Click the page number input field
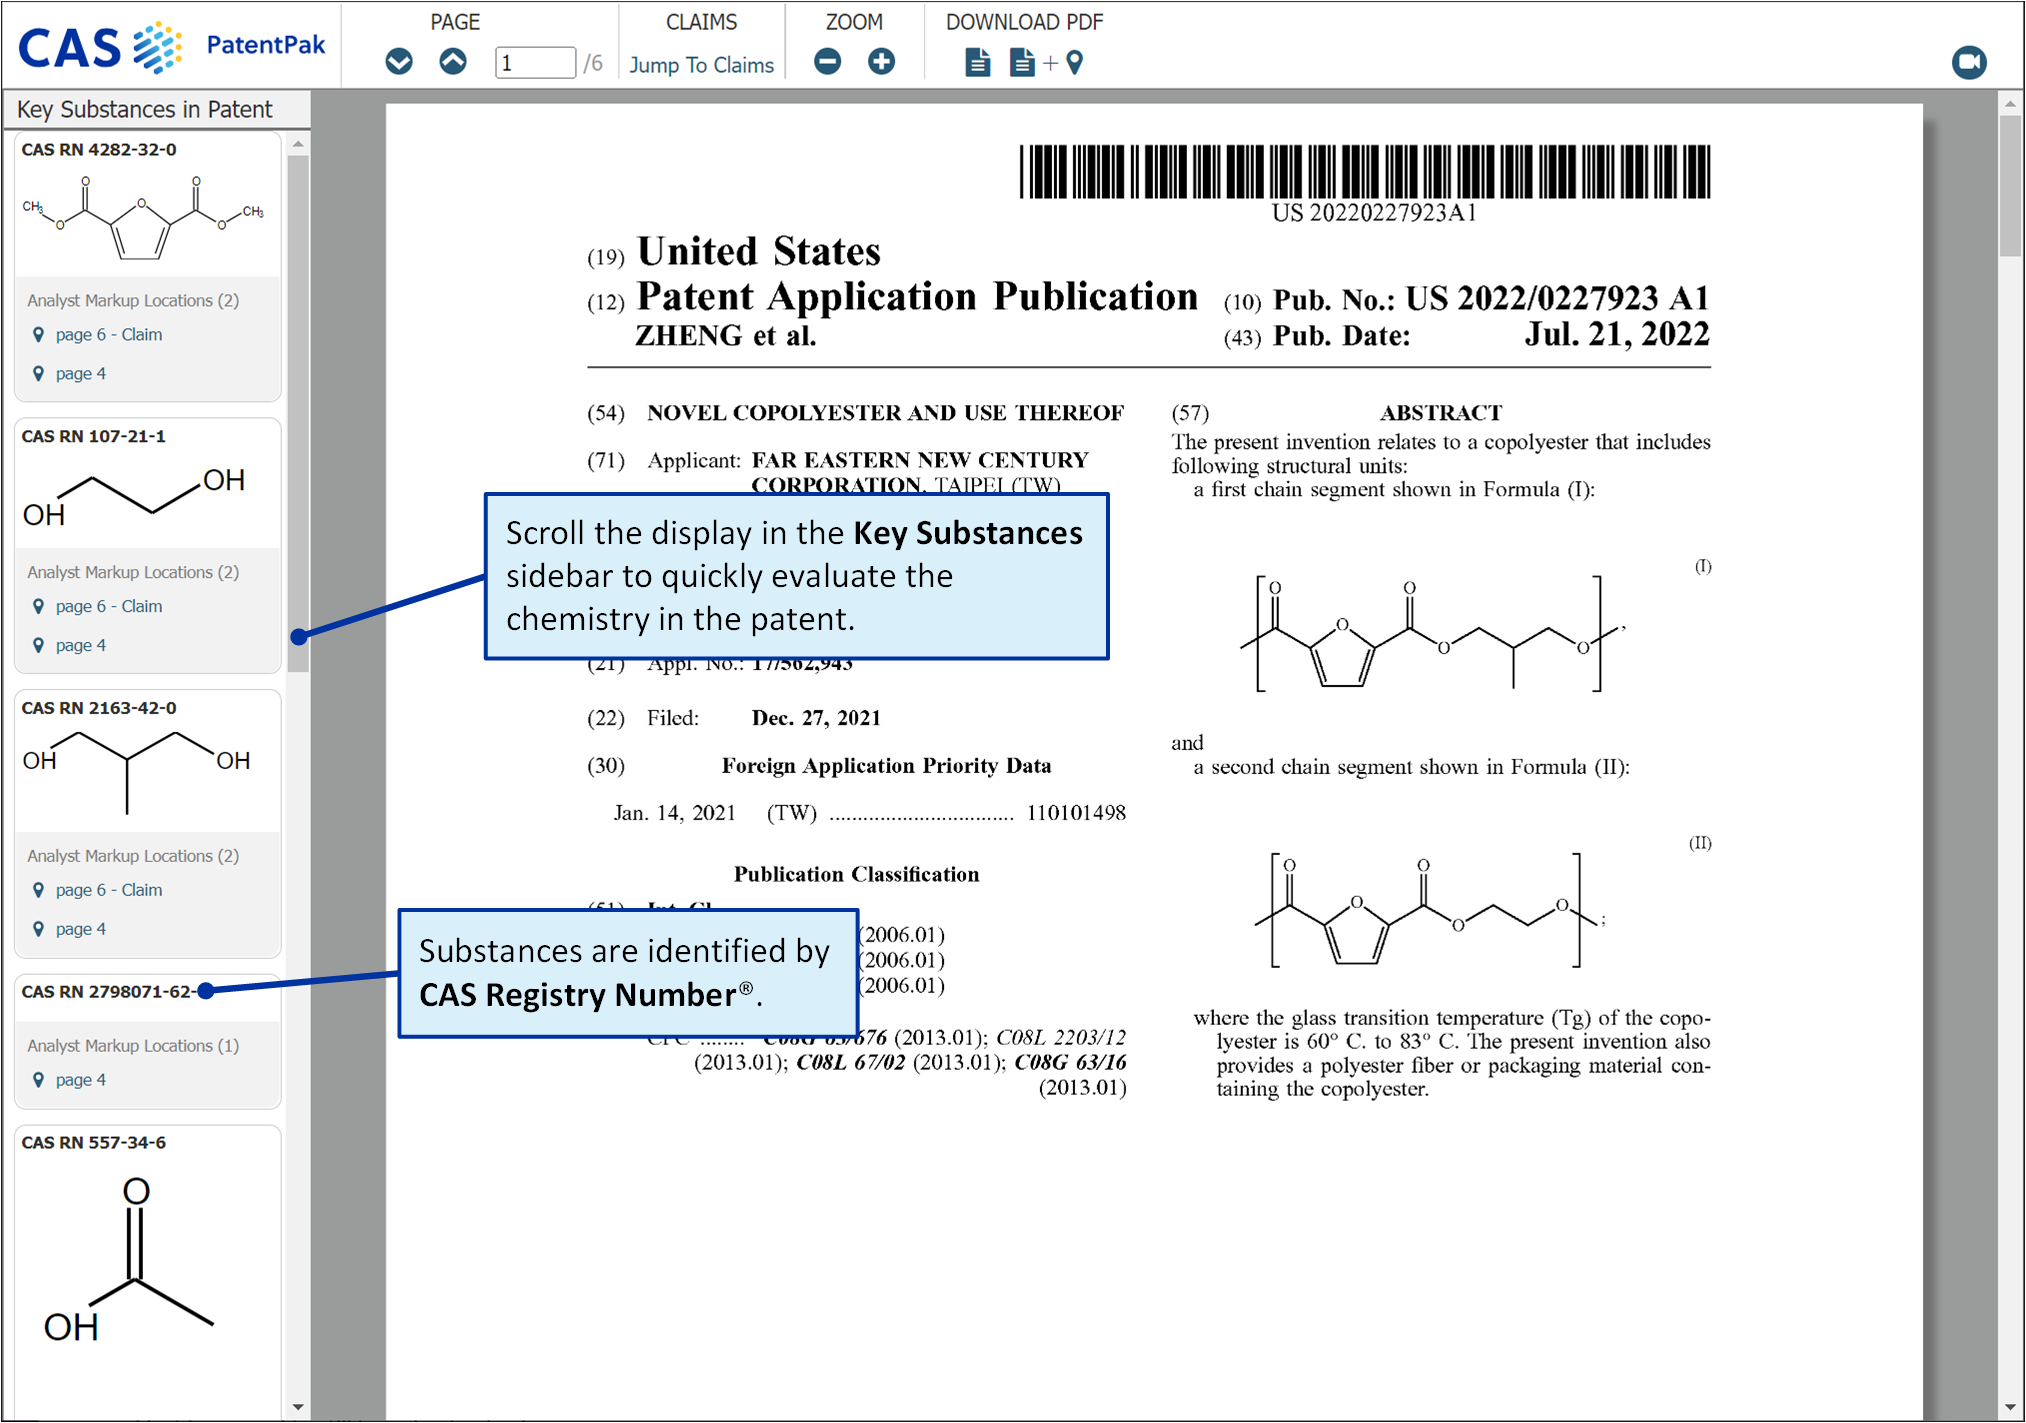 (x=534, y=63)
